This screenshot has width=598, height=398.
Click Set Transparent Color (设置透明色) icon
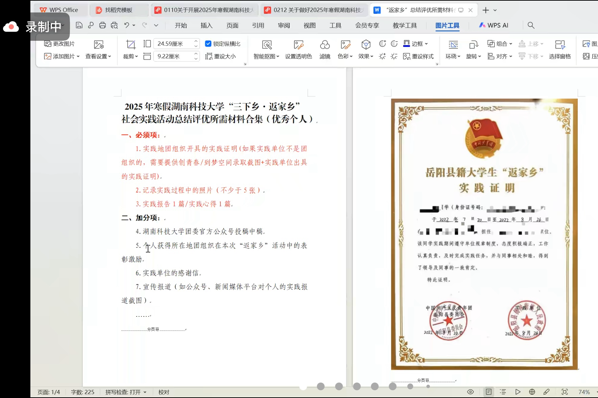pyautogui.click(x=298, y=45)
